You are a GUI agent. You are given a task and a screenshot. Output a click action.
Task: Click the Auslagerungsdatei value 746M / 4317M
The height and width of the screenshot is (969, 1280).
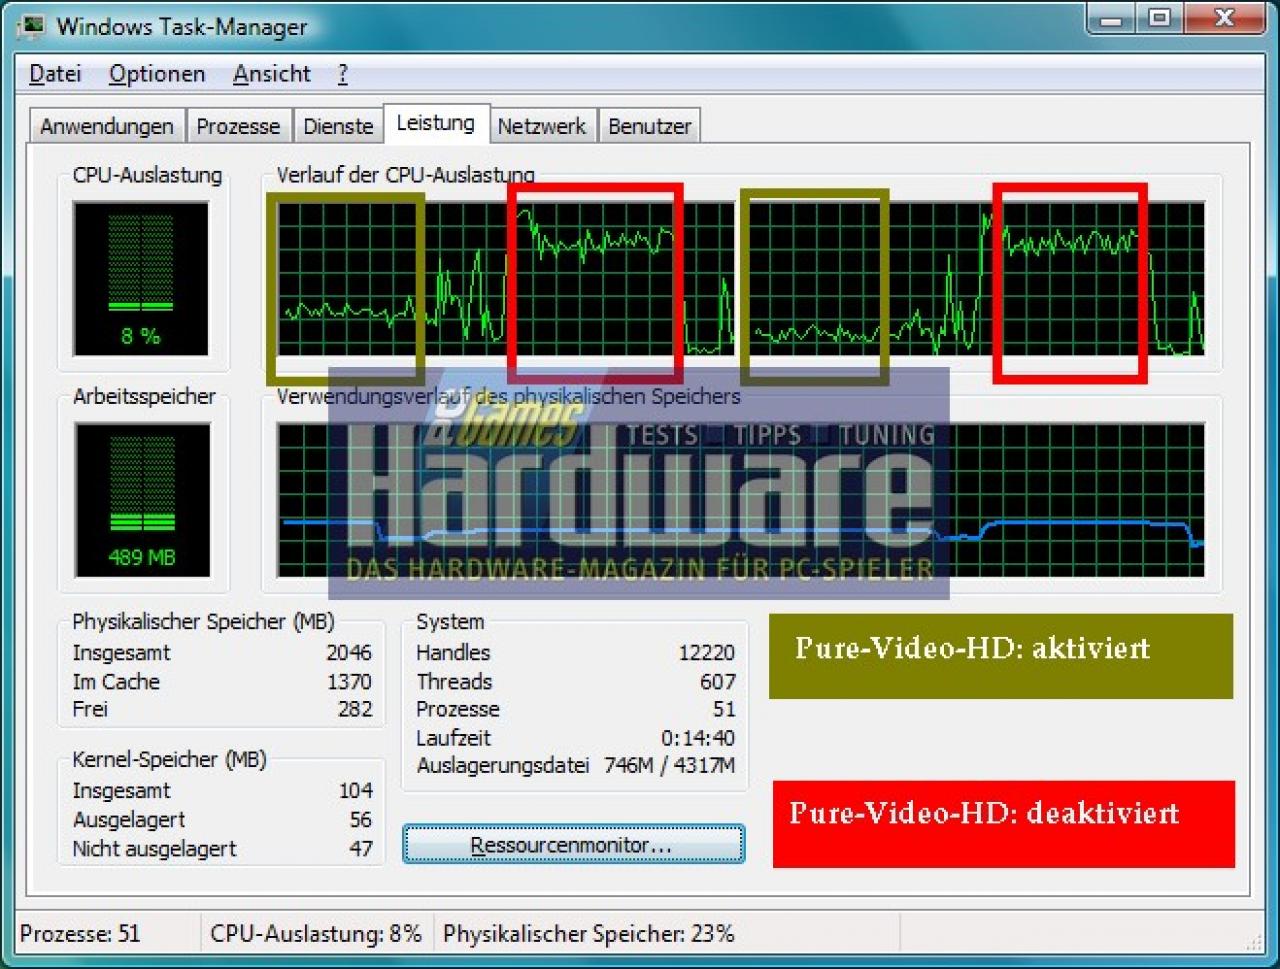(670, 766)
